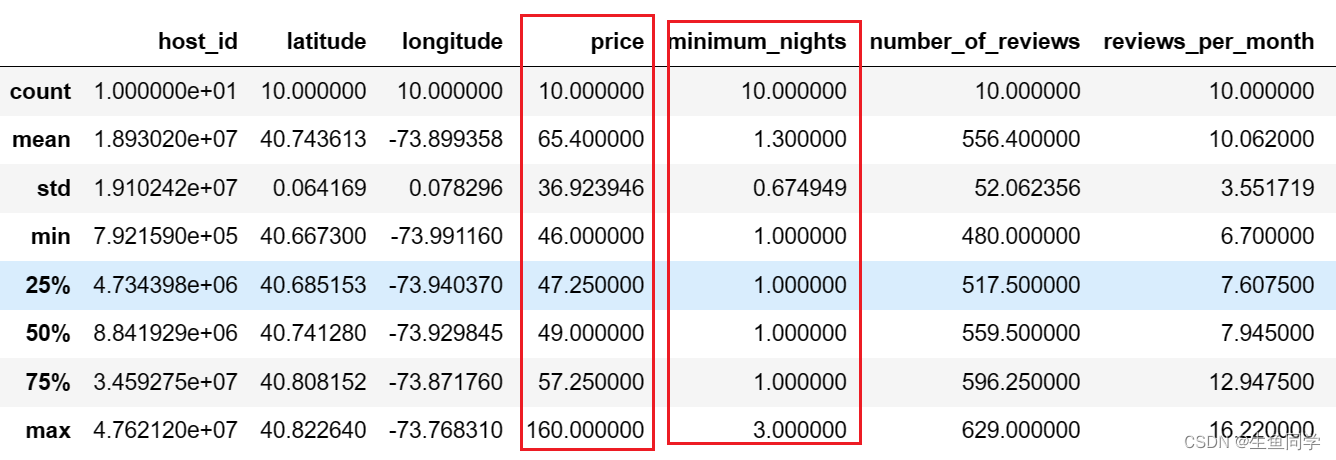Click mean number_of_reviews value 556.400000

pos(1021,139)
